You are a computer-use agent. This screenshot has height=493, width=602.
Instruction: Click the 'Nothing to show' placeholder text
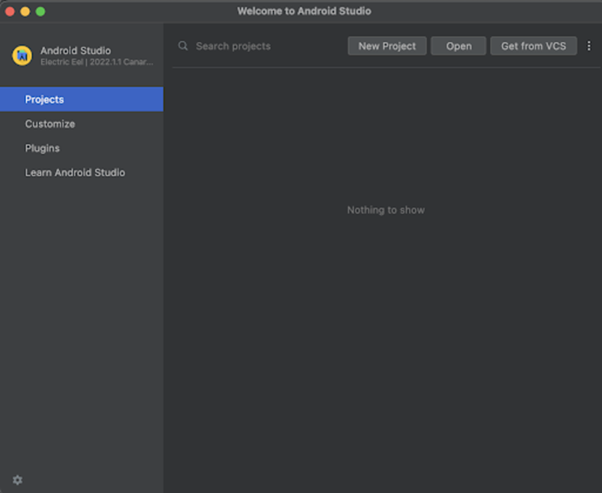[386, 210]
